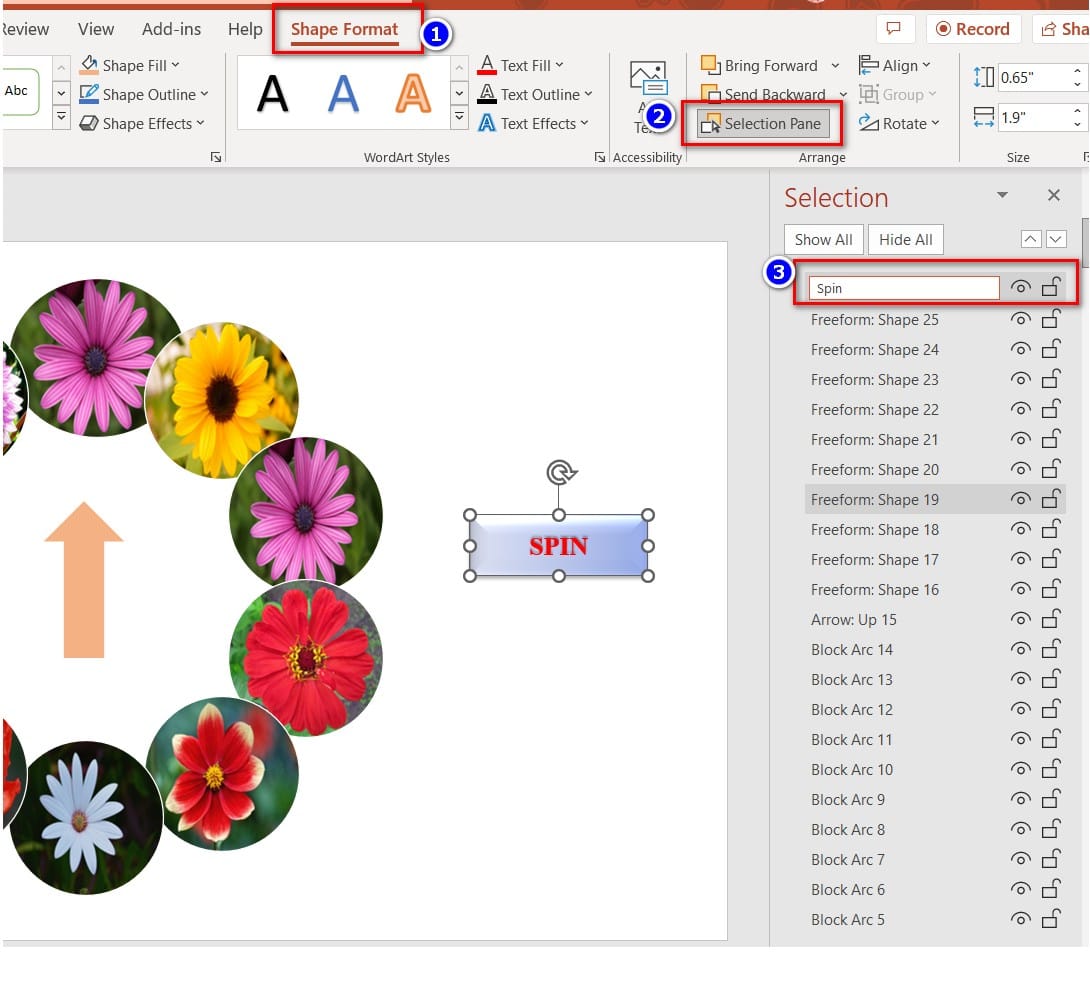The image size is (1090, 1000).
Task: Toggle visibility of Block Arc 10
Action: click(x=1020, y=769)
